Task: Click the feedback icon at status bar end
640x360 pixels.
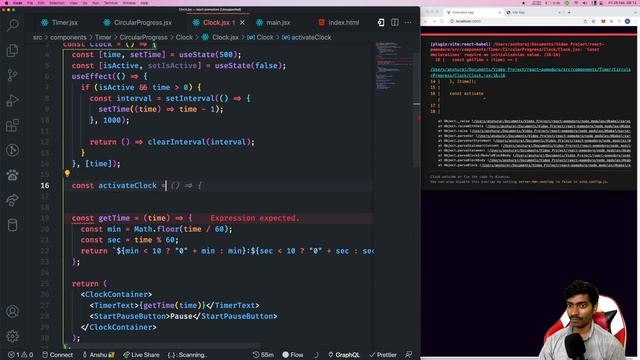Action: (409, 355)
